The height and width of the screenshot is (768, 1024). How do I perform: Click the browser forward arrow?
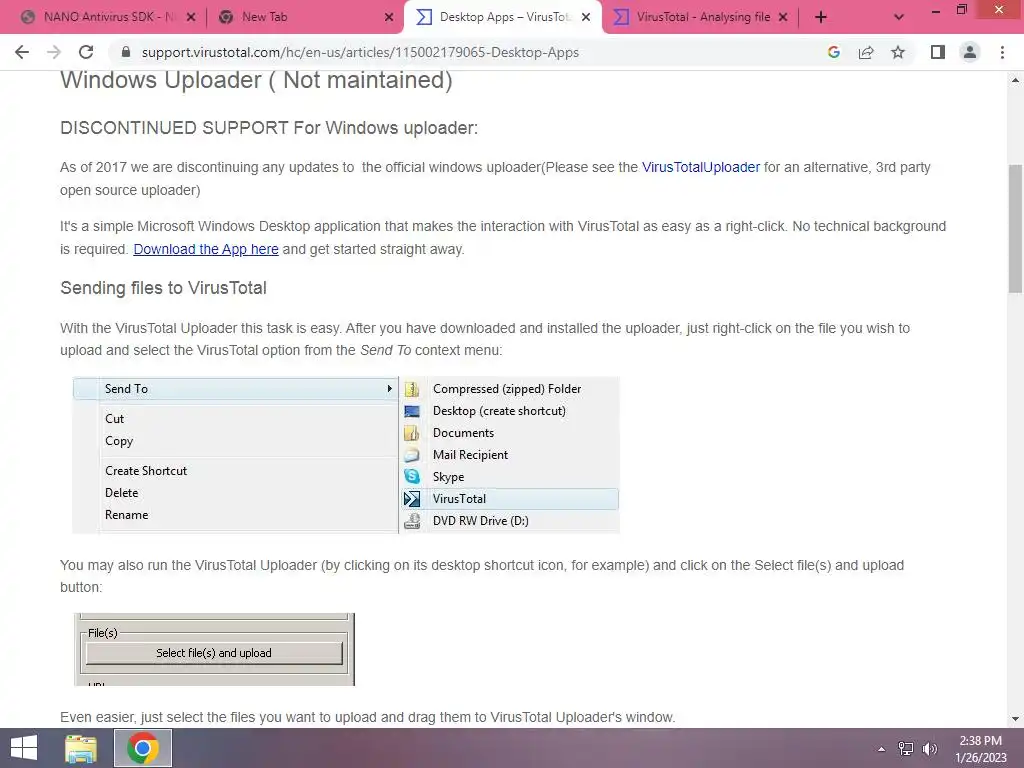54,52
